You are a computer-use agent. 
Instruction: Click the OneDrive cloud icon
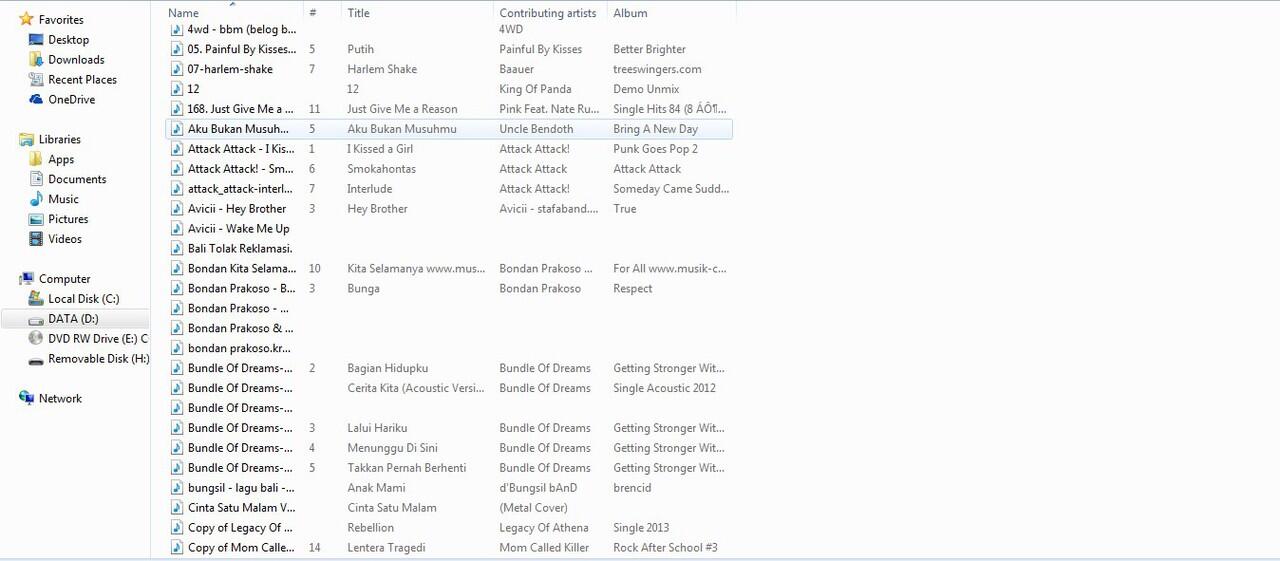click(36, 99)
